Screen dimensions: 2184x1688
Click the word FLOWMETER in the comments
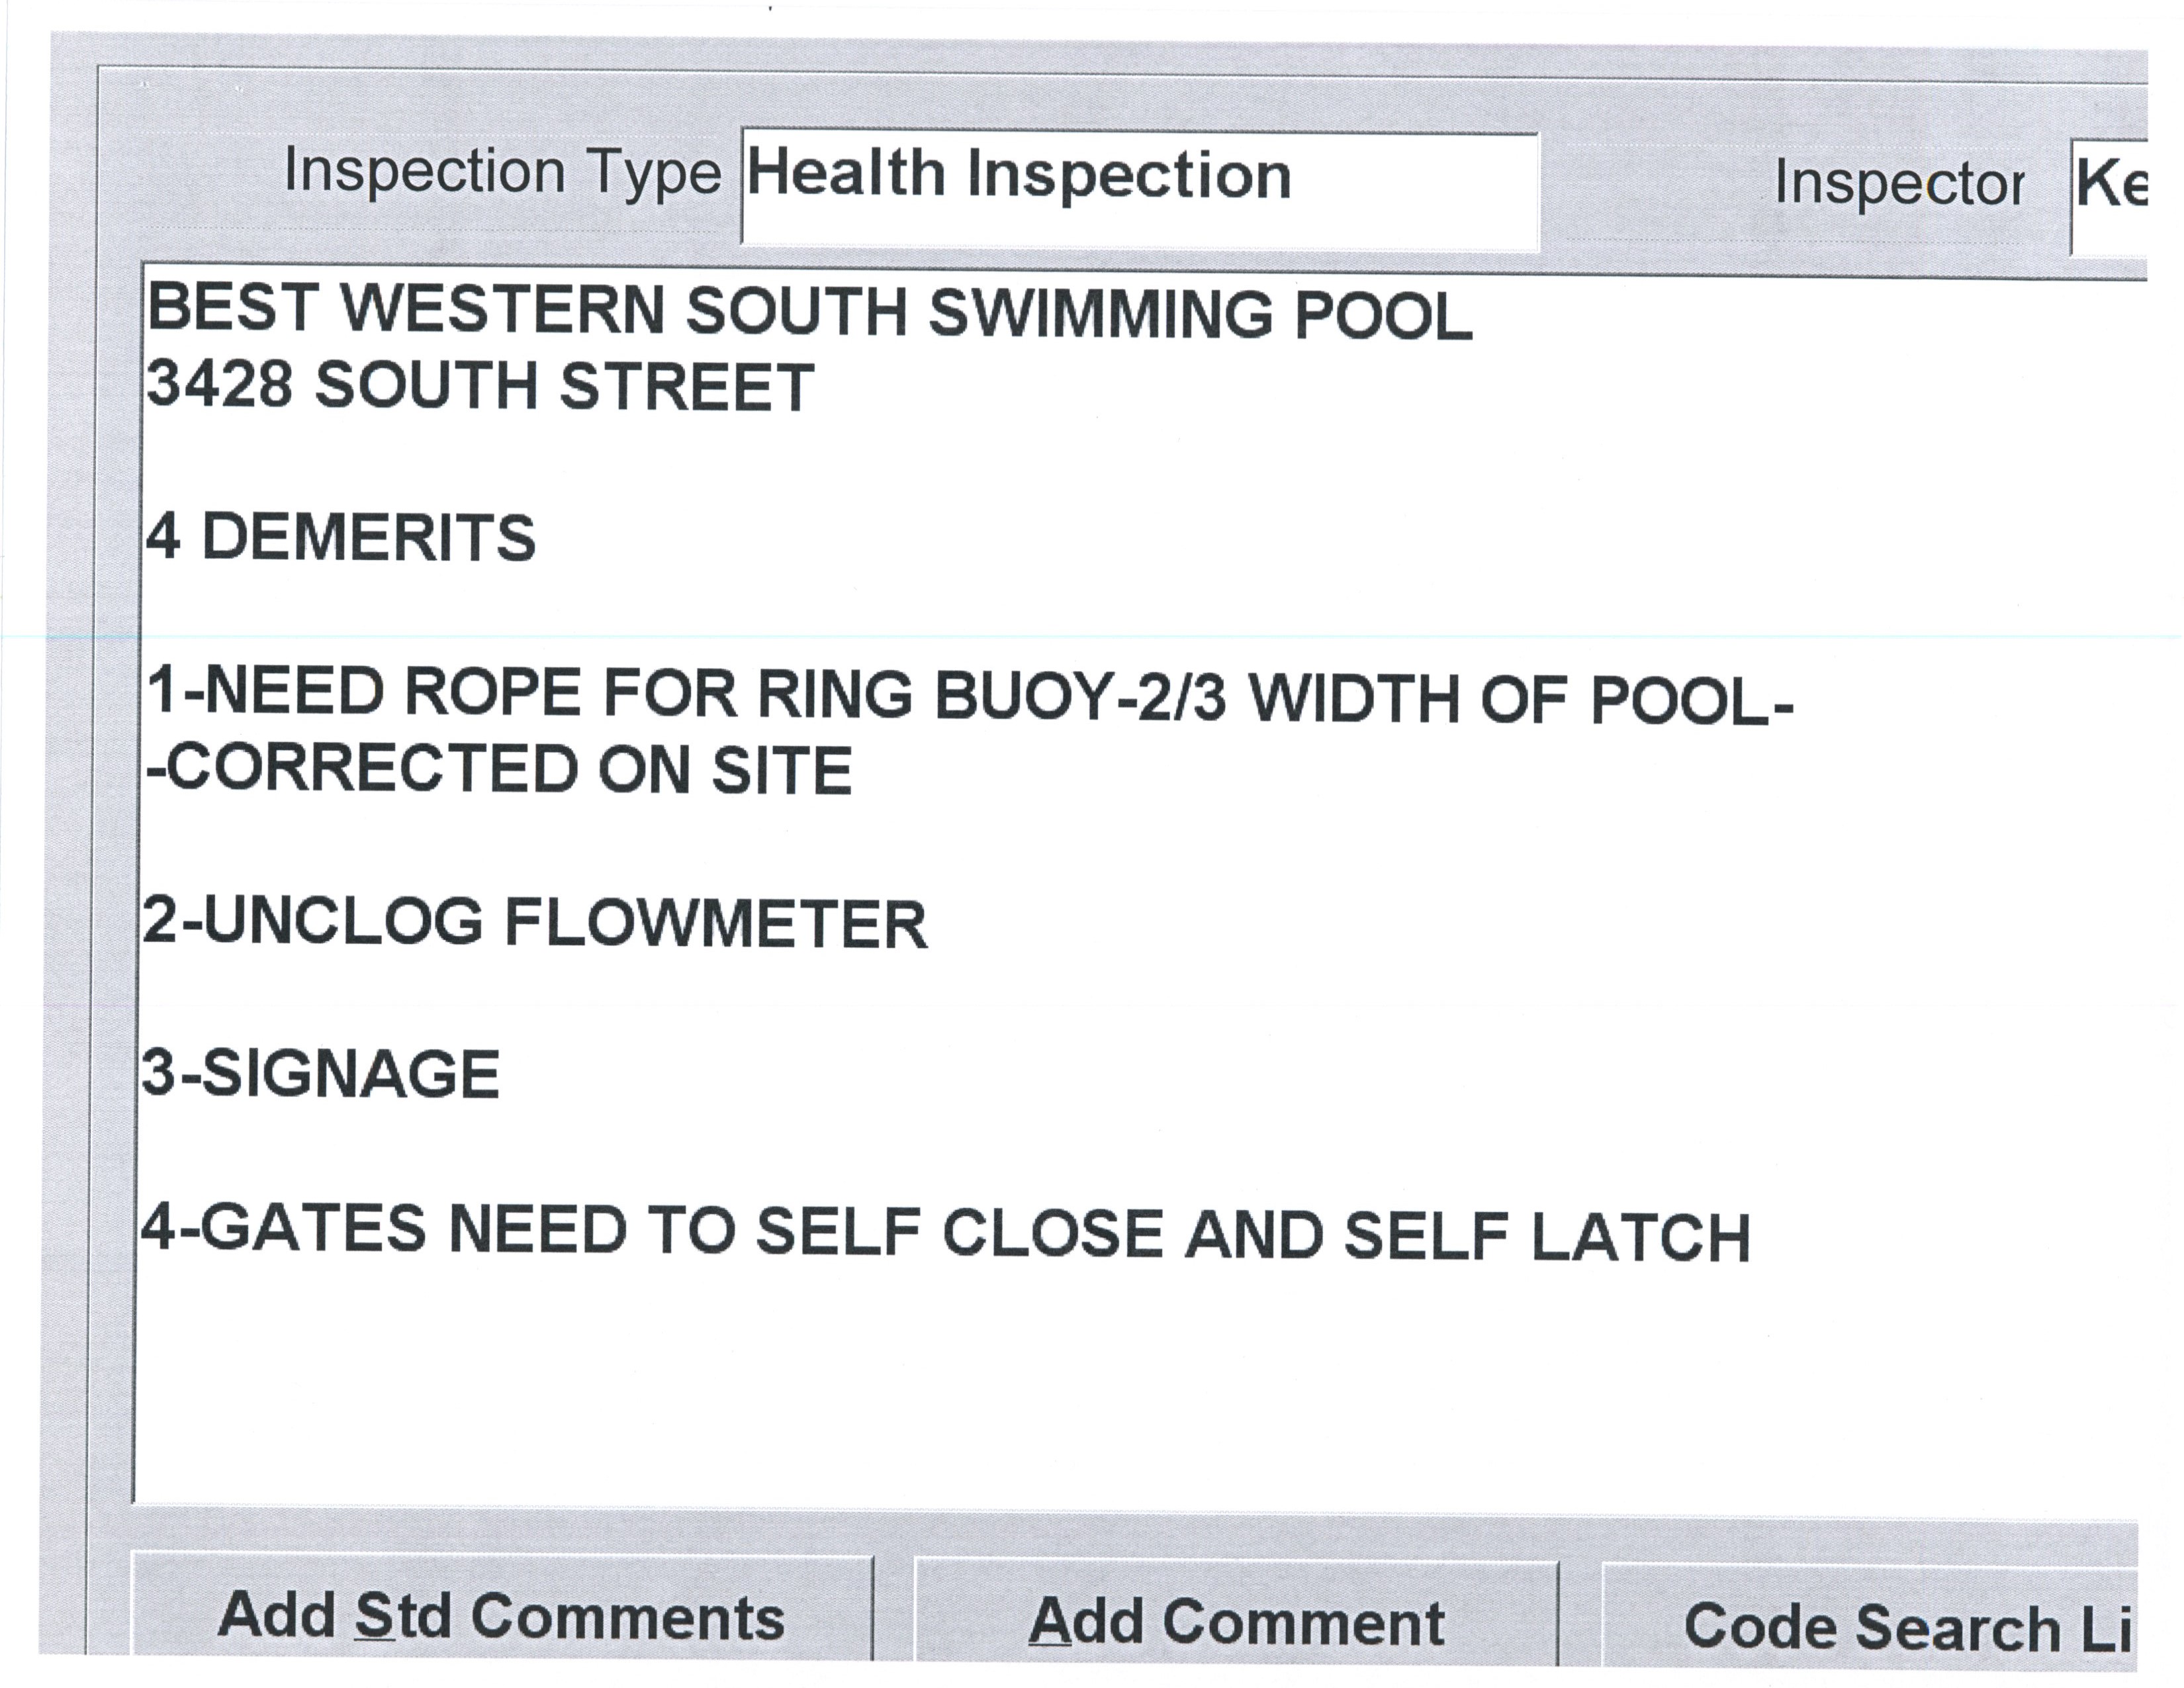pos(716,924)
